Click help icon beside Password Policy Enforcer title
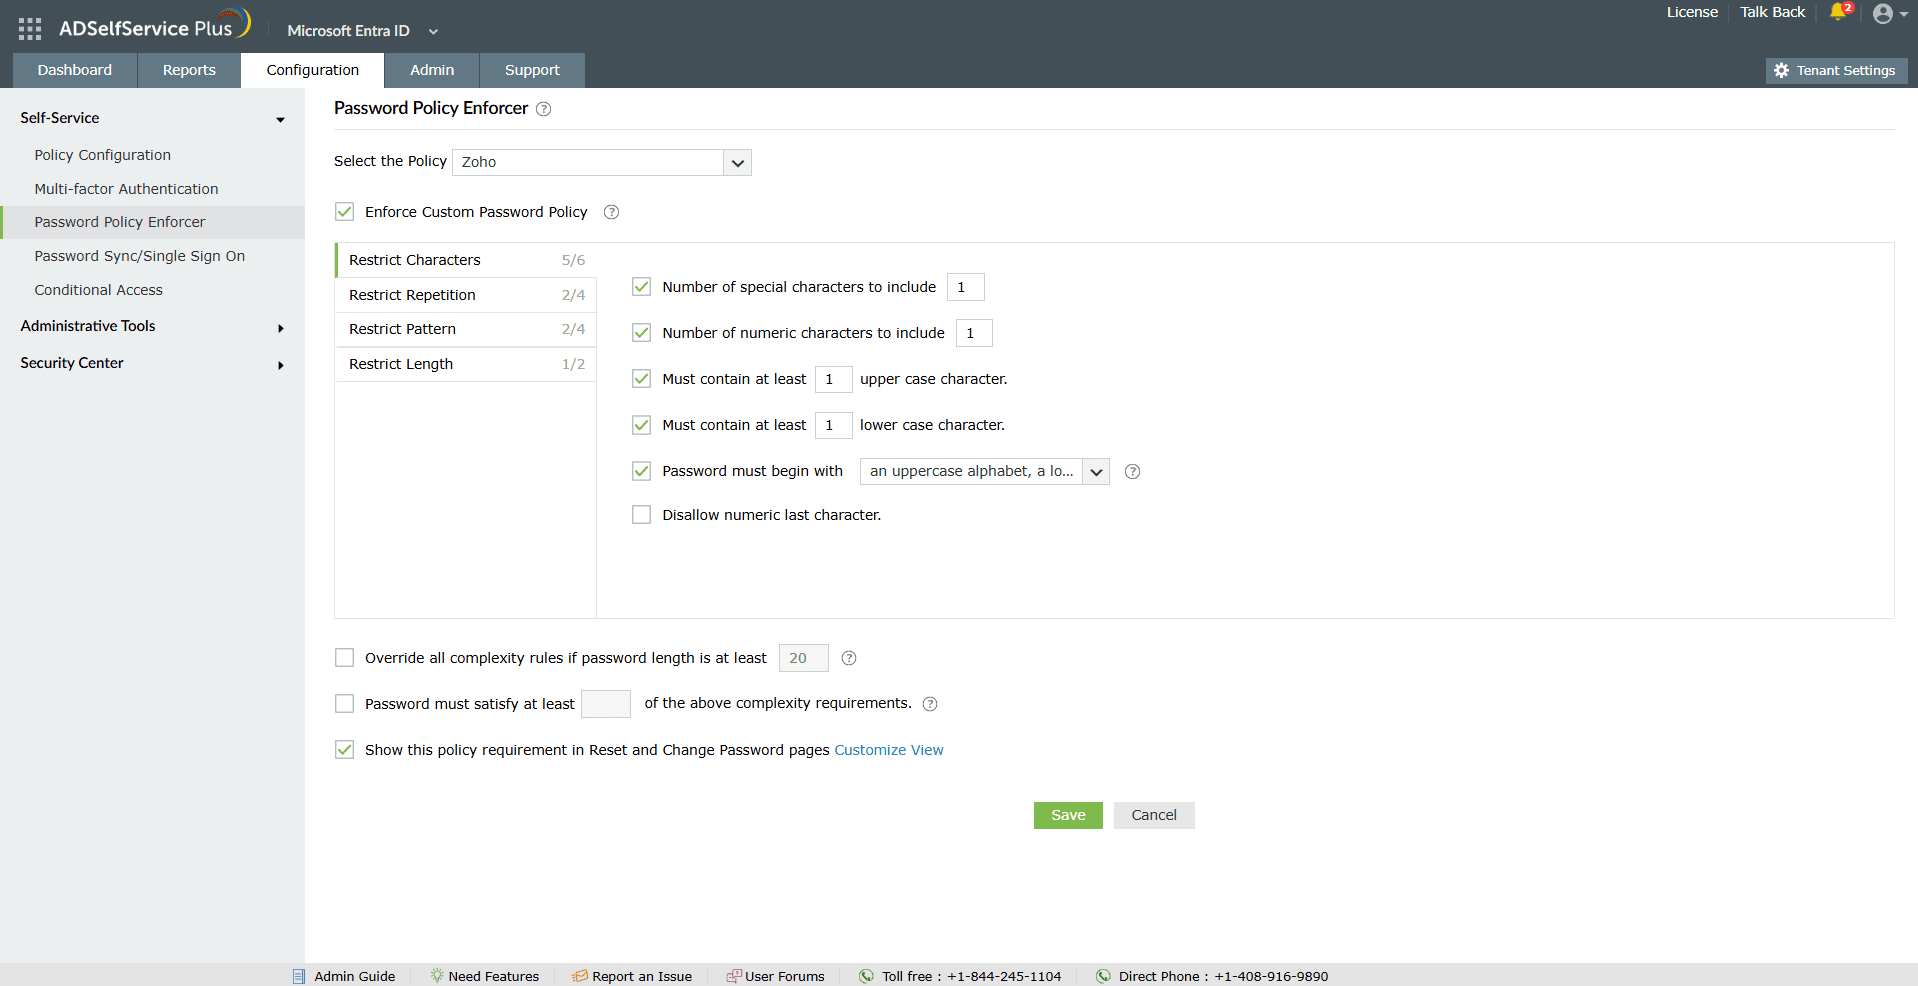This screenshot has height=986, width=1918. tap(543, 109)
